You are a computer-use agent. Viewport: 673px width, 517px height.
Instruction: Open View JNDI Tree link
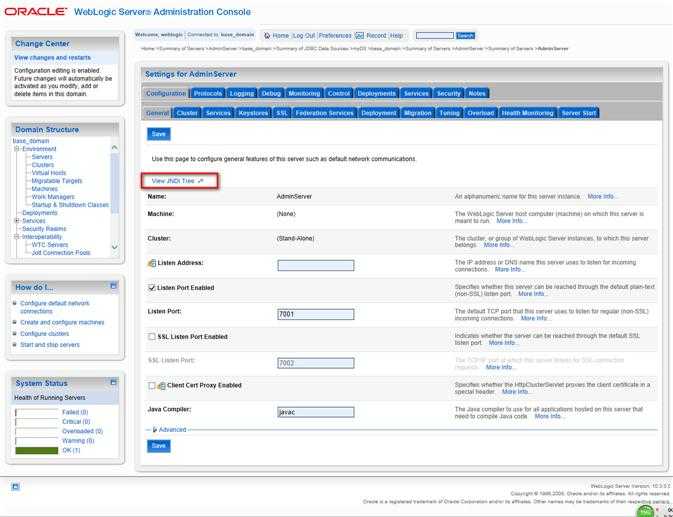173,181
